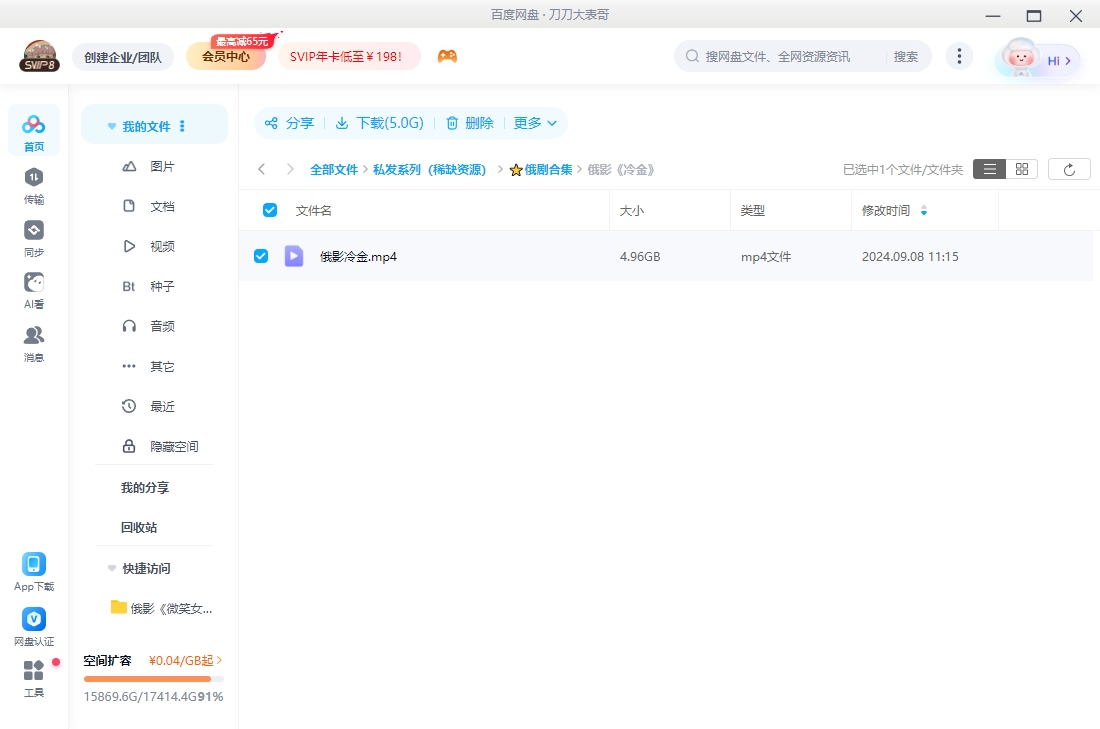Toggle the select-all checkbox in header

269,209
